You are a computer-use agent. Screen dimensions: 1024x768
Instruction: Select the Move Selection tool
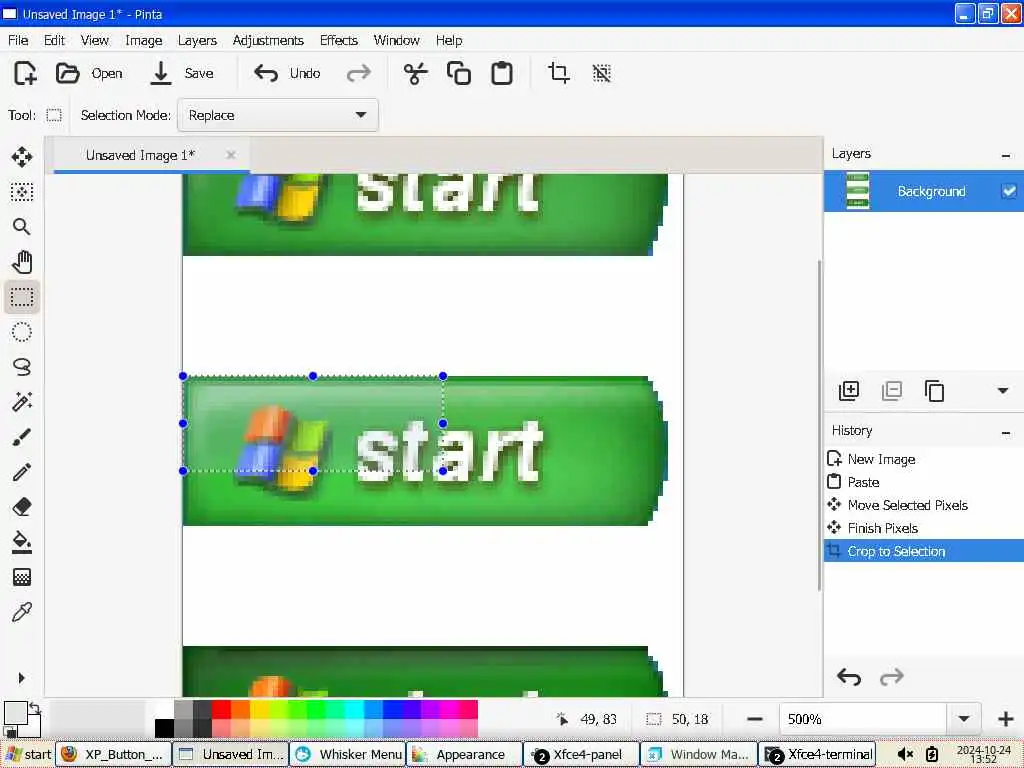click(x=22, y=192)
